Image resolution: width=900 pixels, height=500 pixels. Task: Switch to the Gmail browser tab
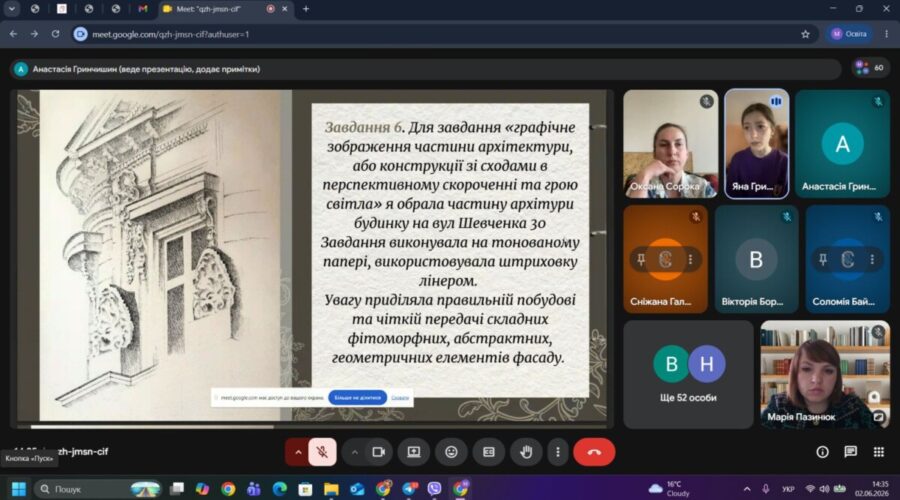(x=143, y=9)
